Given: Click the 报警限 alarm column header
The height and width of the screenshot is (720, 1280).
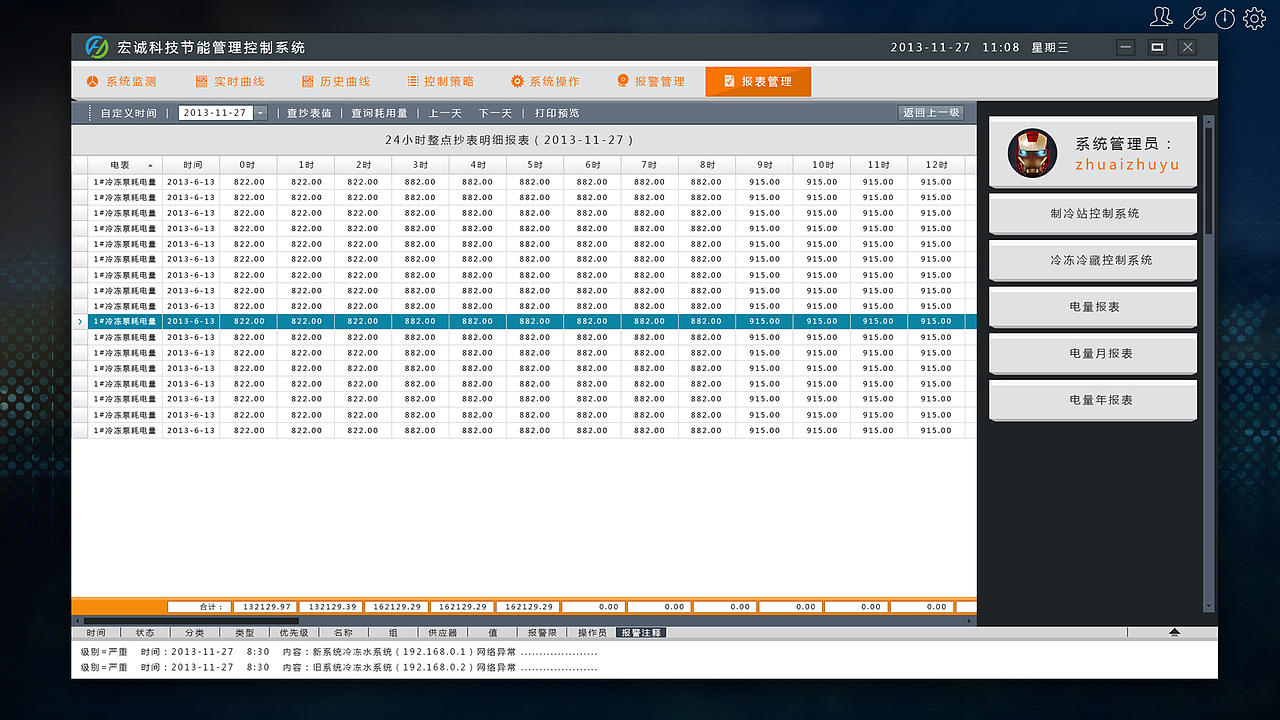Looking at the screenshot, I should tap(543, 632).
